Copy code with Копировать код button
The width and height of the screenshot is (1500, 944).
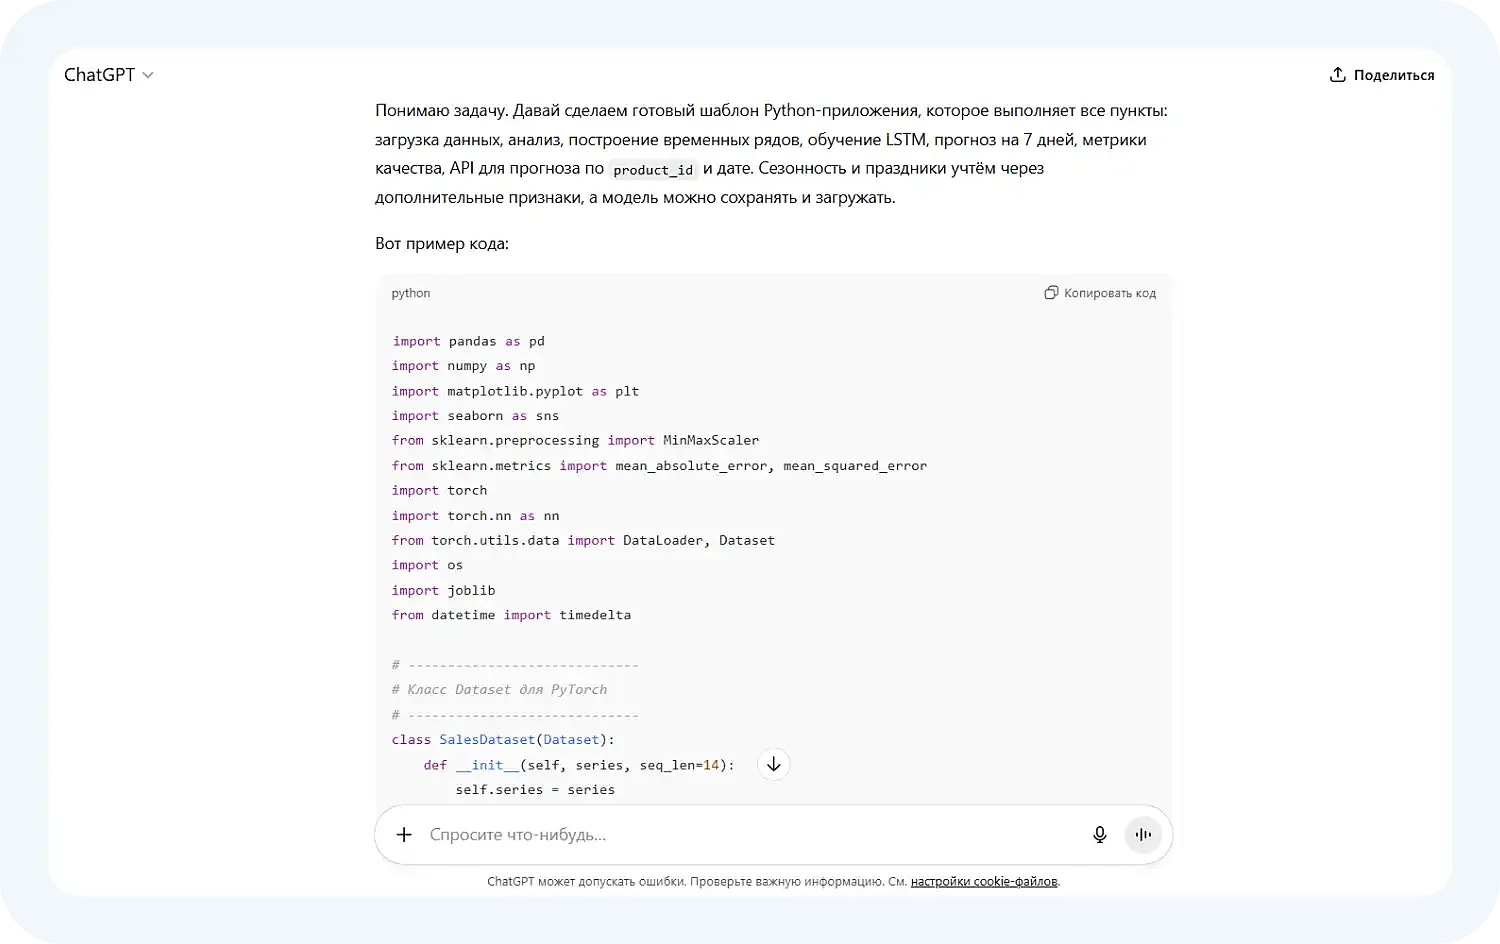(x=1100, y=293)
